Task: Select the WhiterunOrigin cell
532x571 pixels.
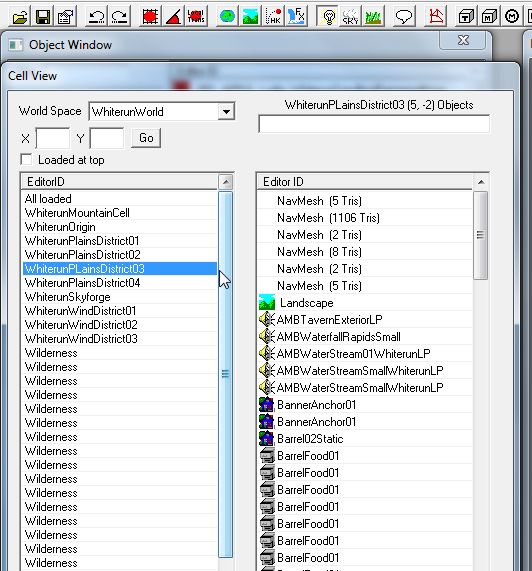Action: pos(119,227)
